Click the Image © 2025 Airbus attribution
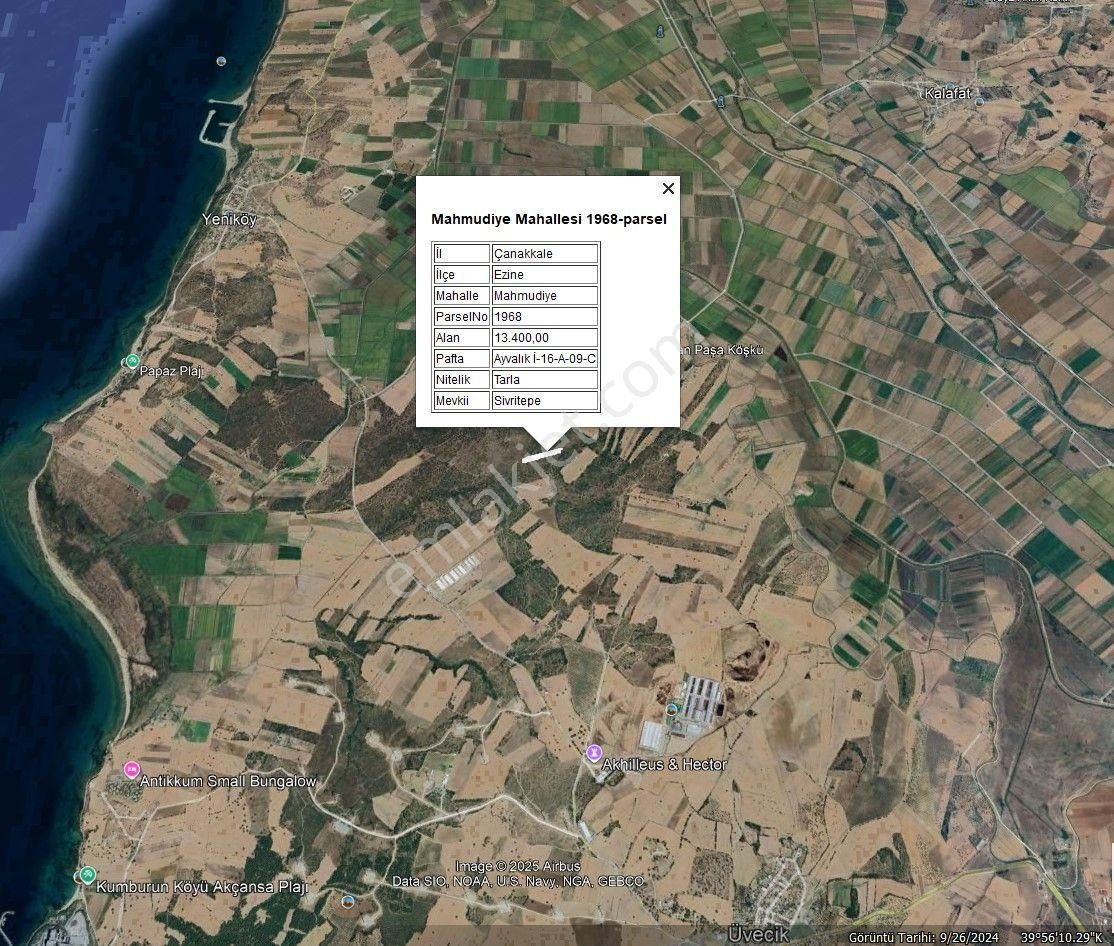 (517, 866)
